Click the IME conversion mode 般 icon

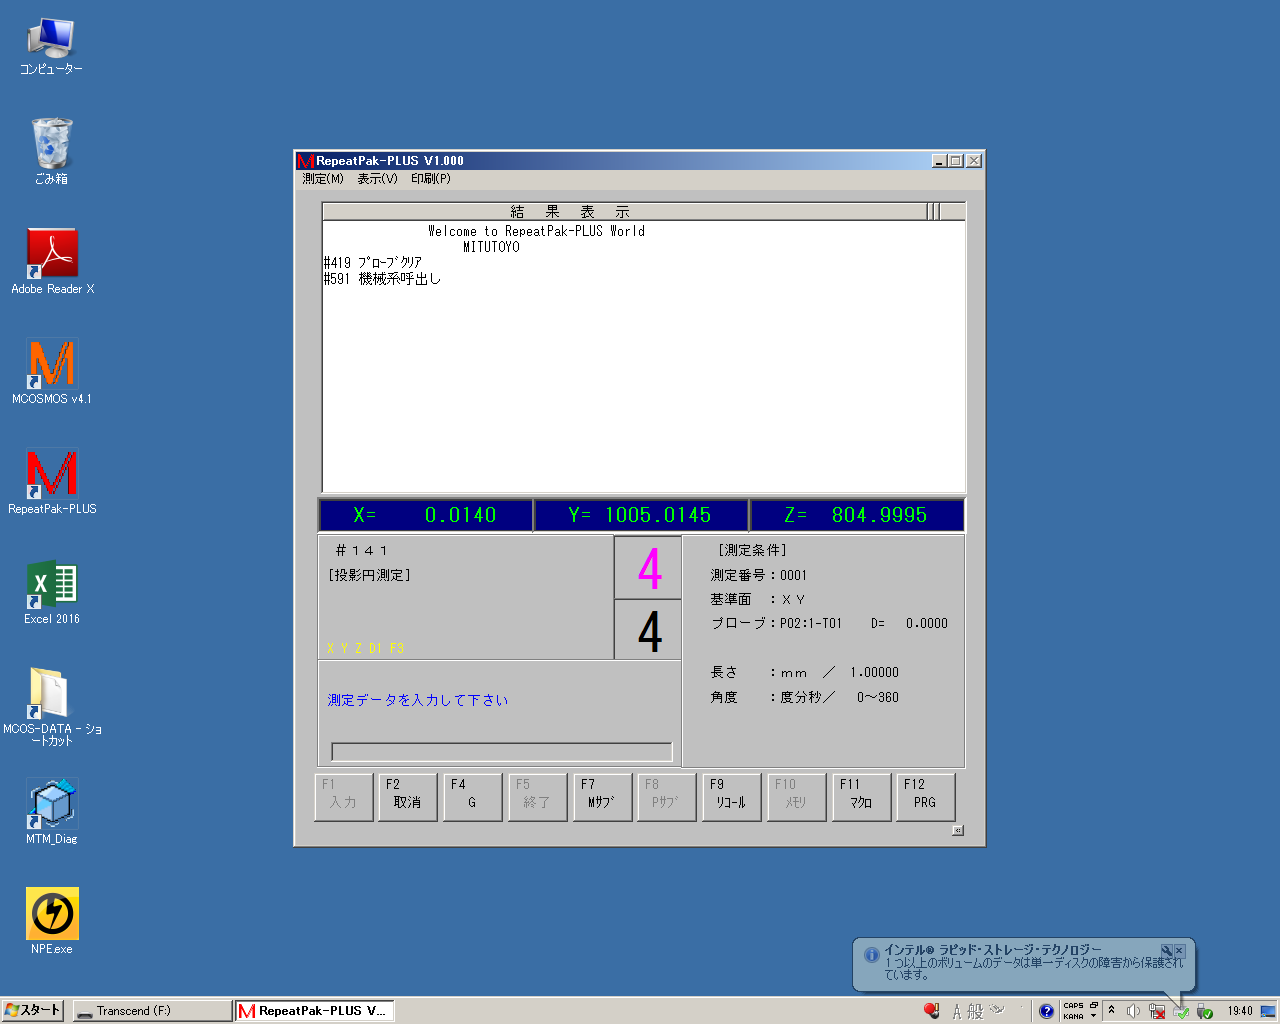click(x=975, y=1011)
